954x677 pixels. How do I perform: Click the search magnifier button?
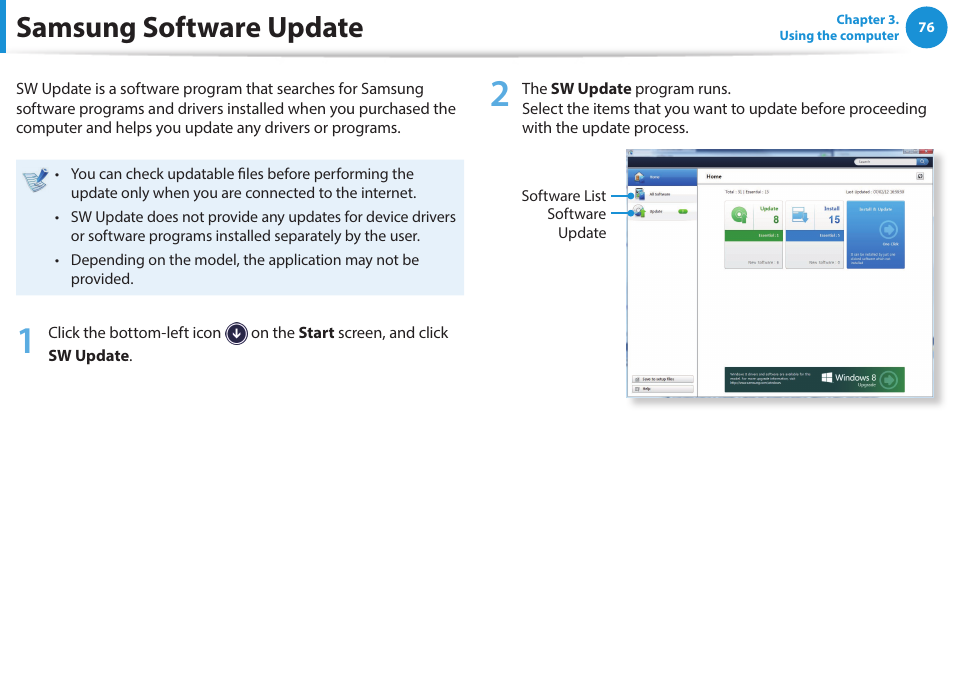(923, 162)
